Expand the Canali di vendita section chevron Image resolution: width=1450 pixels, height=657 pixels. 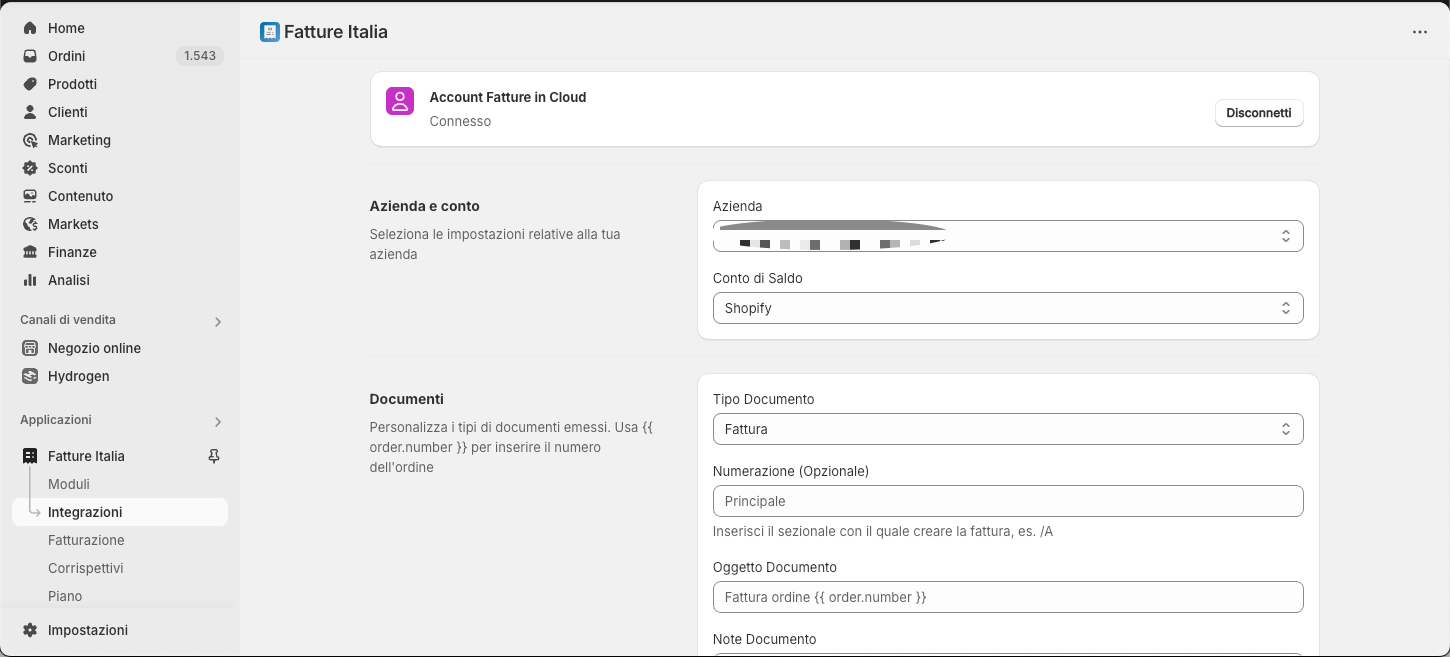pyautogui.click(x=218, y=322)
